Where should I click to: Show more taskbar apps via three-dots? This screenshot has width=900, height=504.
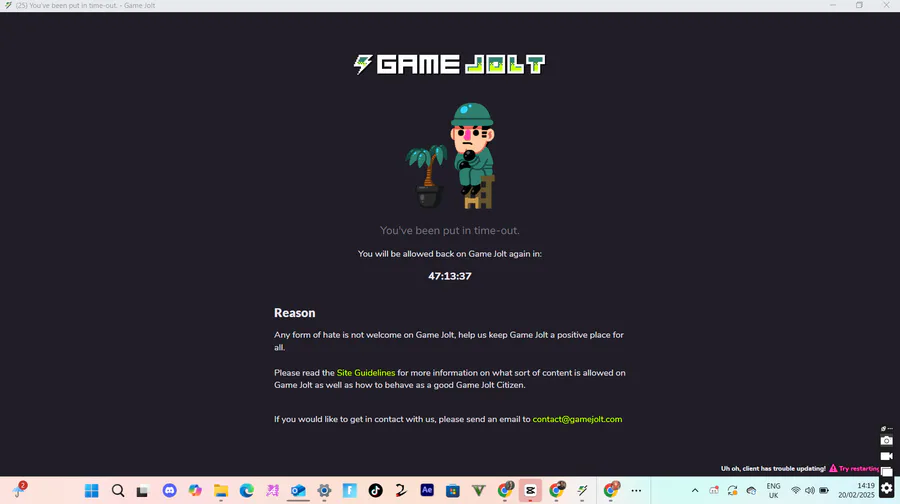point(636,490)
